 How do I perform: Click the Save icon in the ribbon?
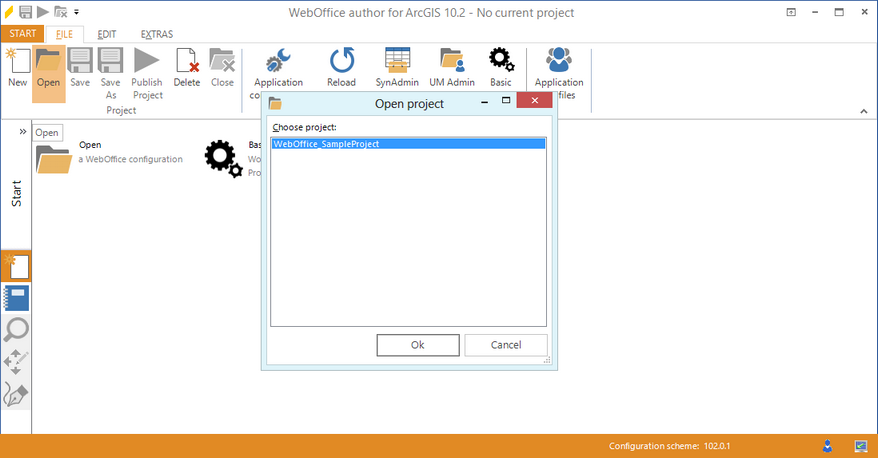click(80, 60)
